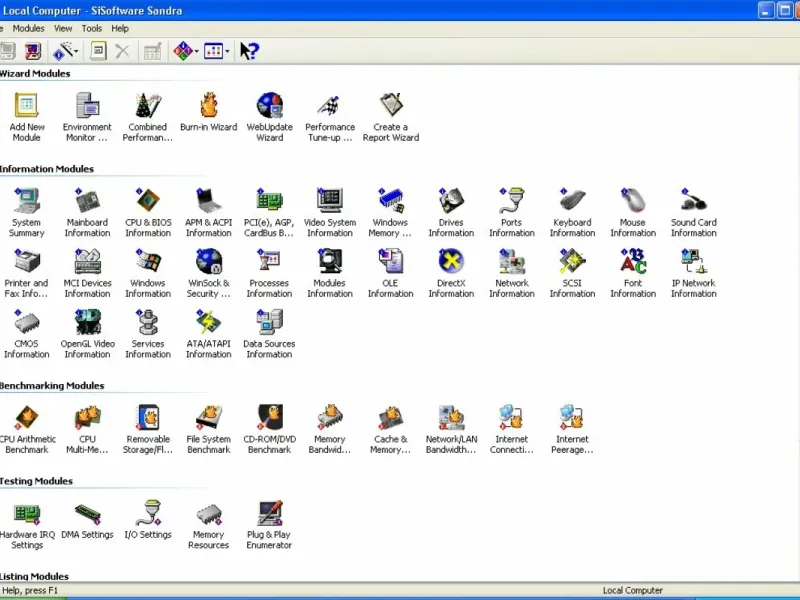This screenshot has height=600, width=800.
Task: Select Windows Memory module icon
Action: (x=391, y=212)
